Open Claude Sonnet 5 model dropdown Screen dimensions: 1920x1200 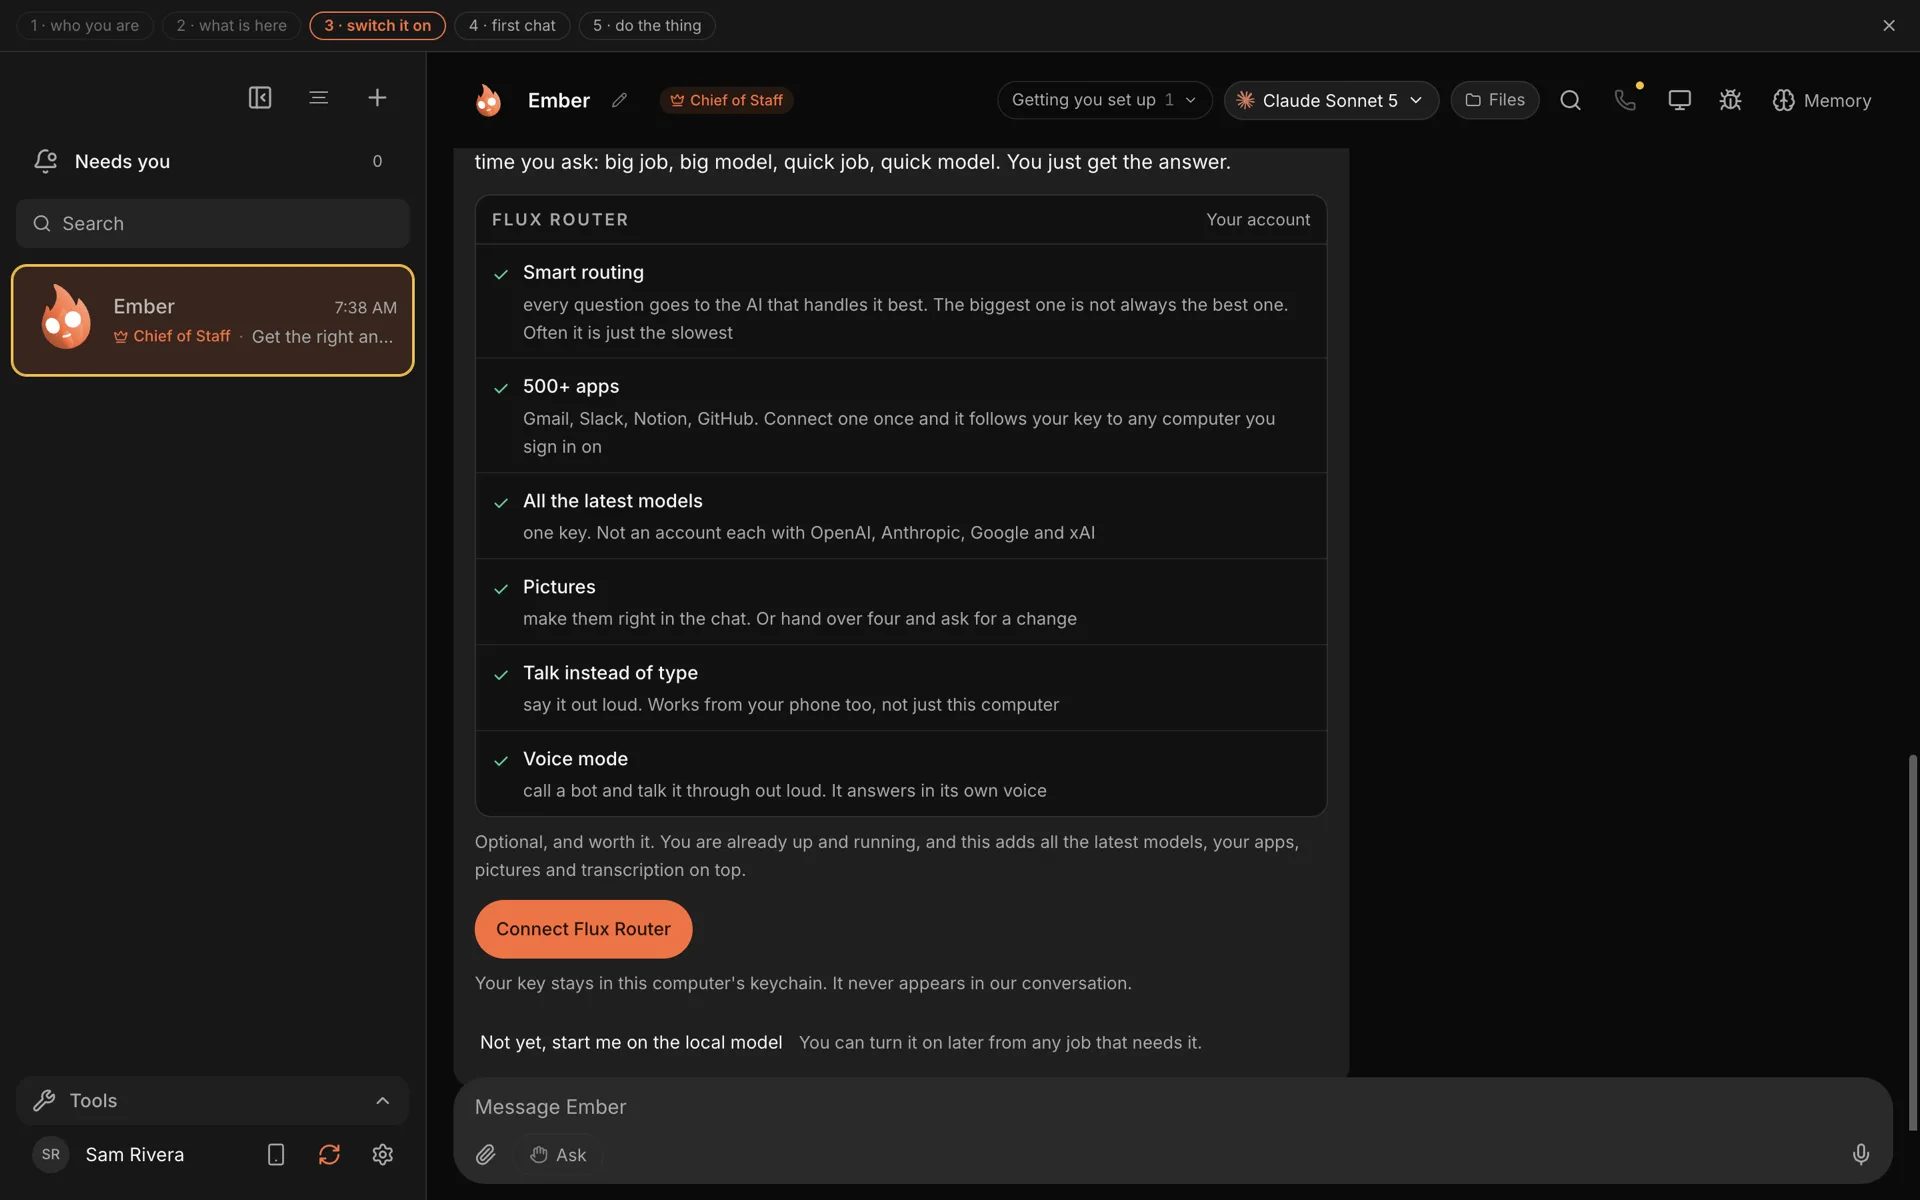(1331, 100)
